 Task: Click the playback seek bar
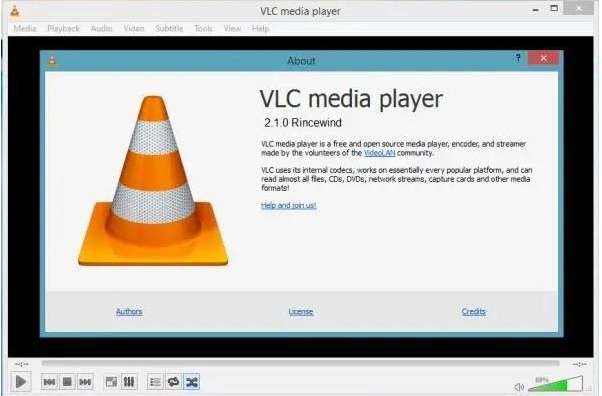(x=300, y=363)
